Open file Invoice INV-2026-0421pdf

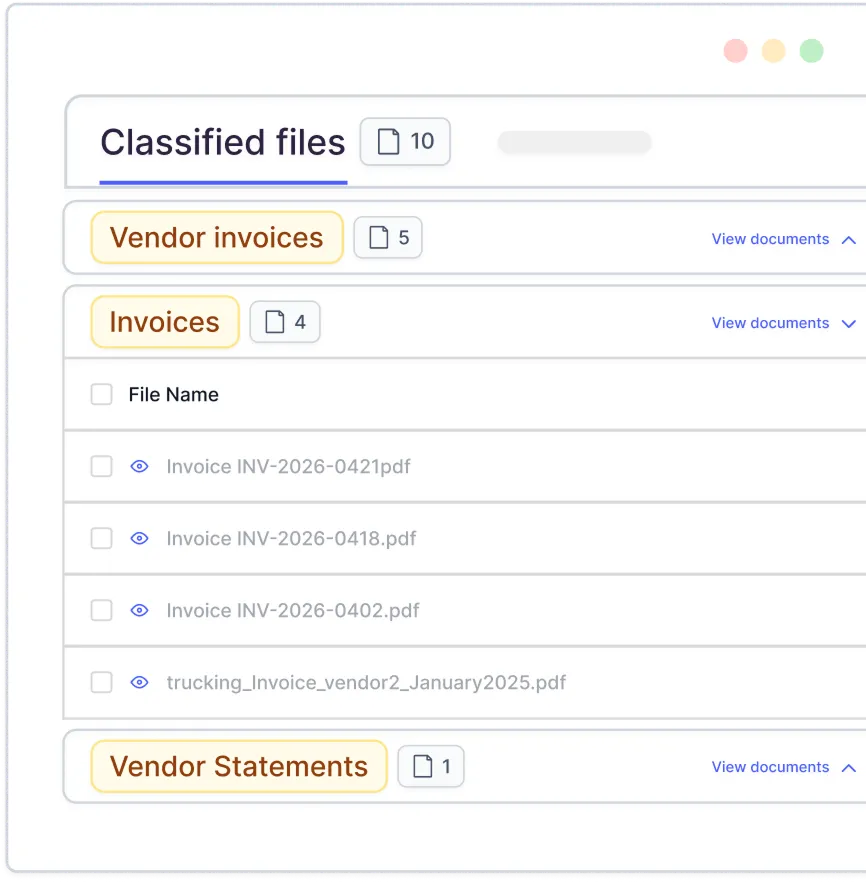[288, 466]
